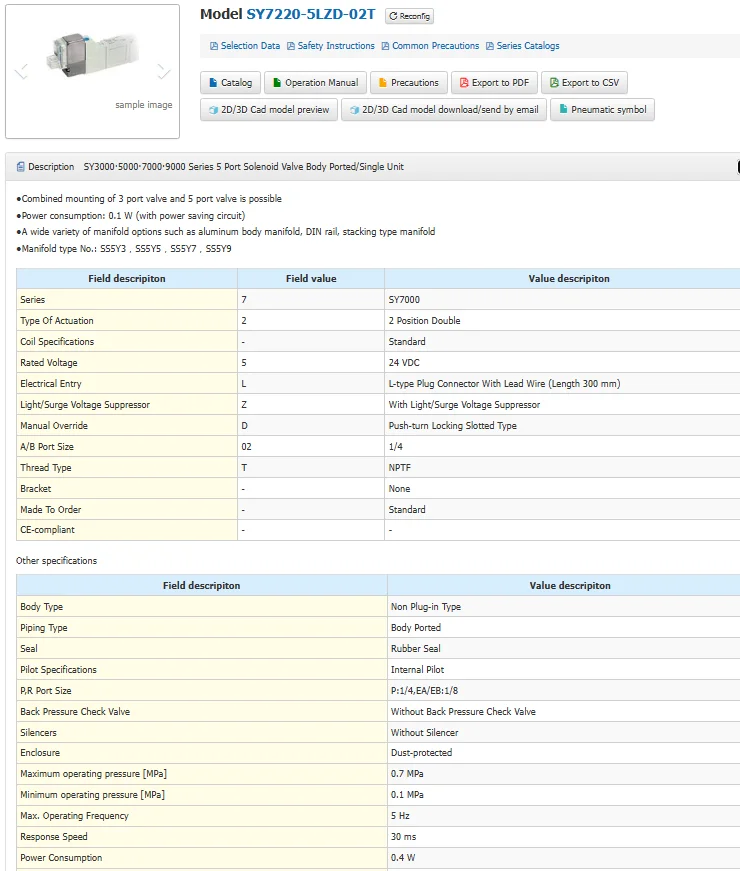Open 2D/3D Cad model preview

pyautogui.click(x=269, y=110)
